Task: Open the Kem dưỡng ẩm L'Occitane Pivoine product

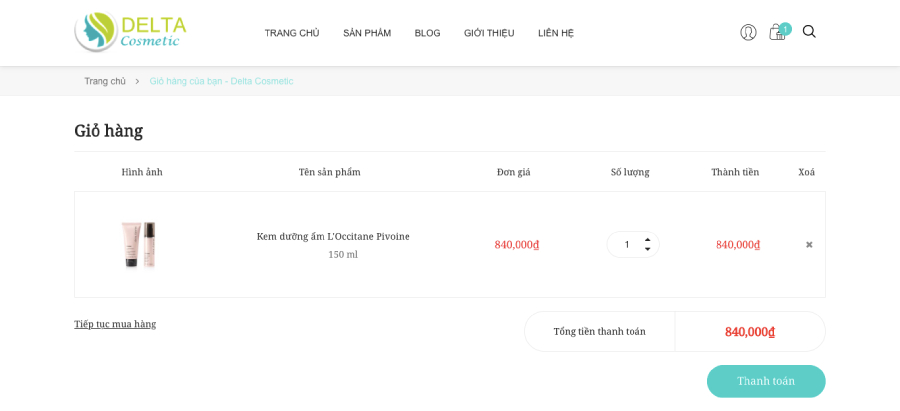Action: (x=333, y=236)
